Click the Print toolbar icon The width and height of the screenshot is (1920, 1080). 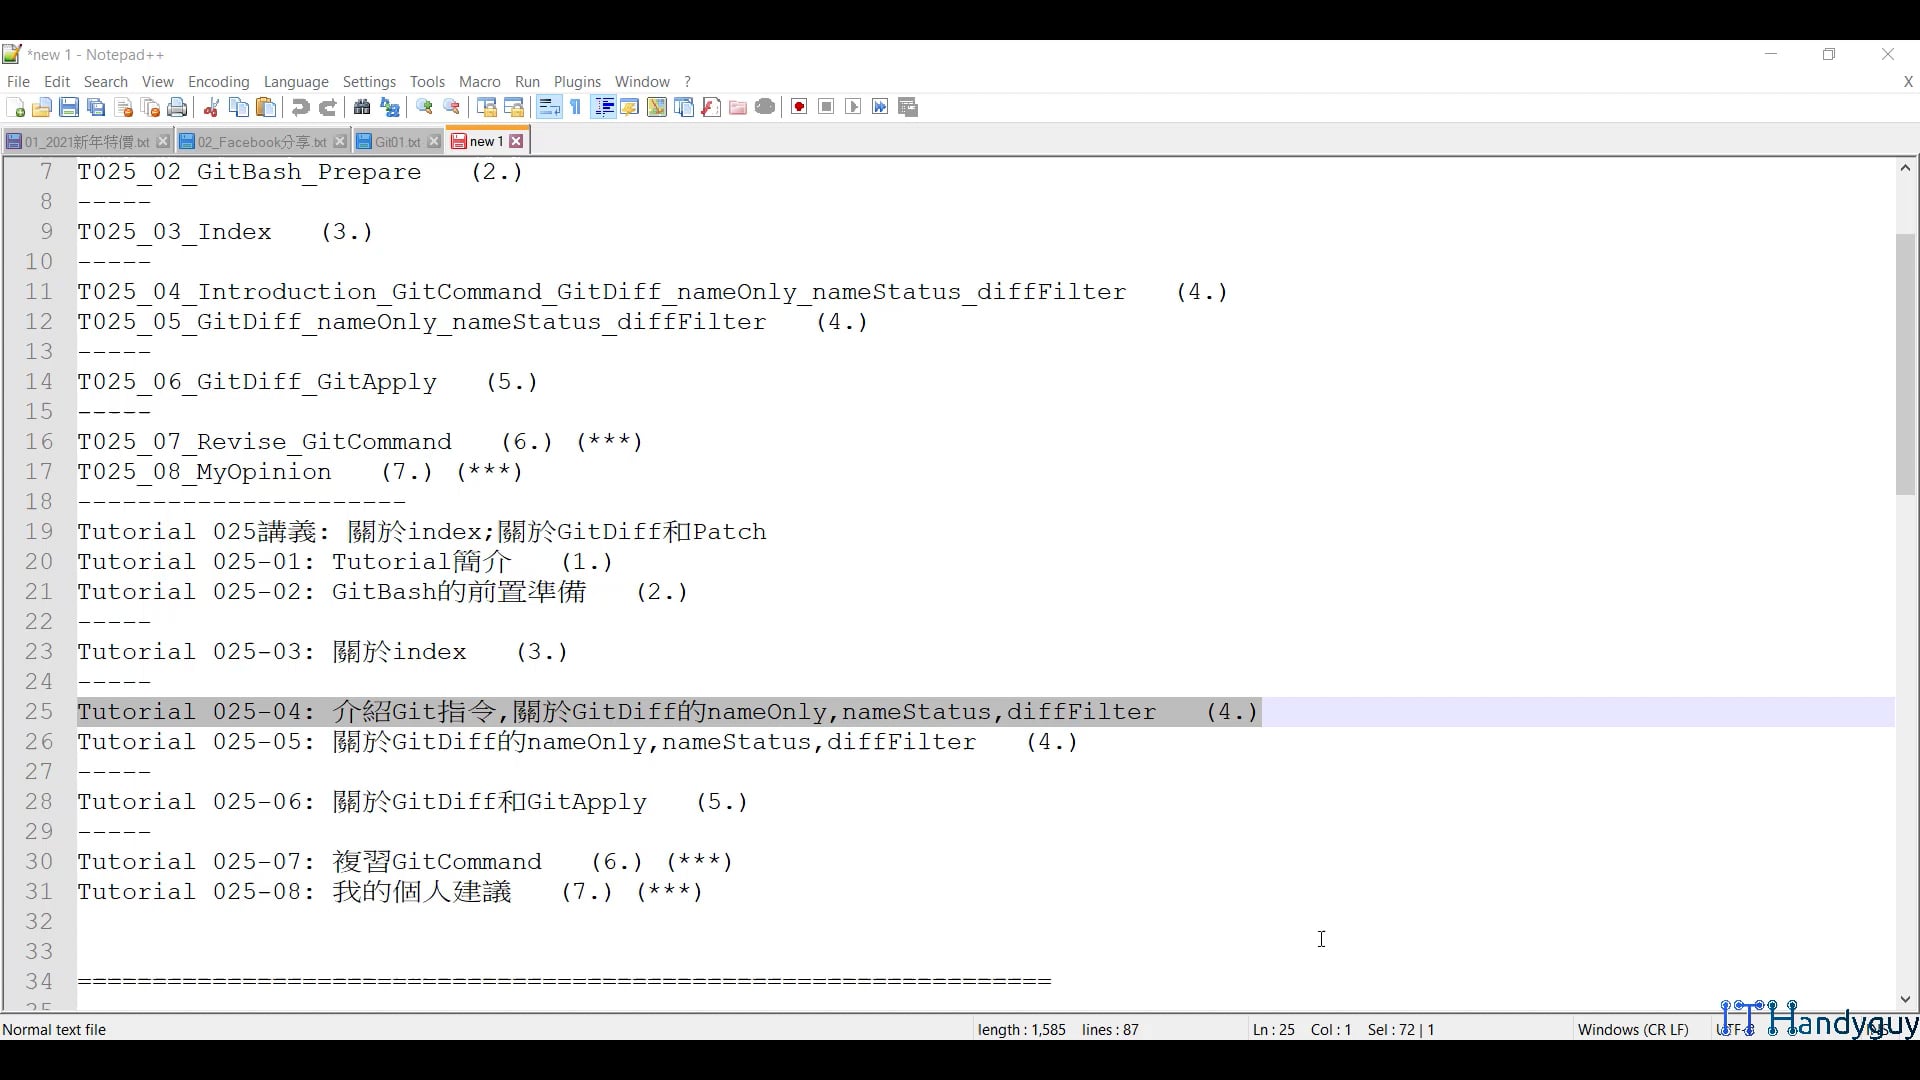click(177, 107)
